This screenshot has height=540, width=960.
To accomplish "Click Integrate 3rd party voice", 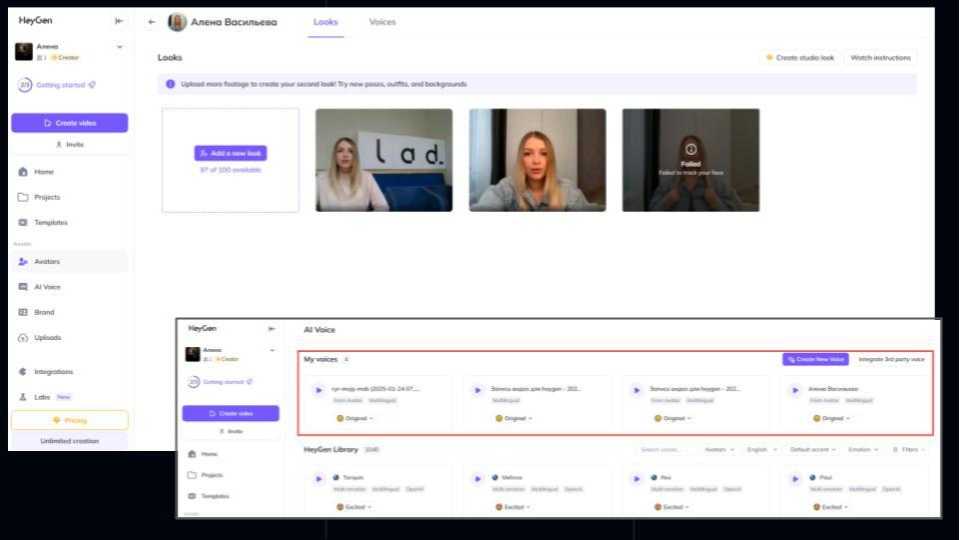I will pos(891,359).
